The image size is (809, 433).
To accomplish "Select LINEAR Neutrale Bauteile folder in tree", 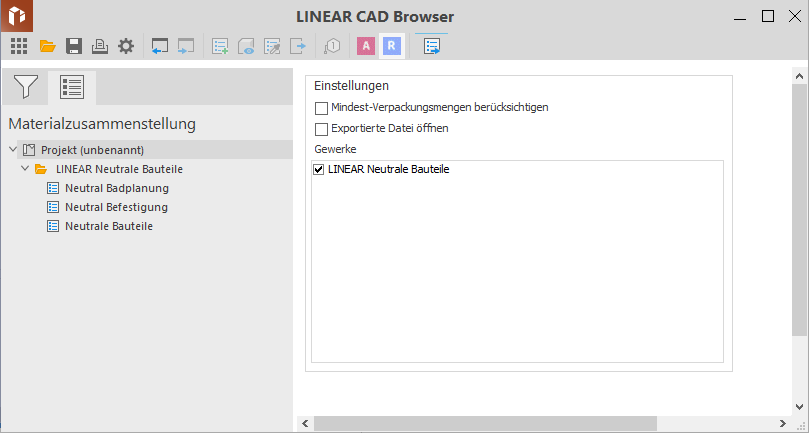I will click(119, 169).
